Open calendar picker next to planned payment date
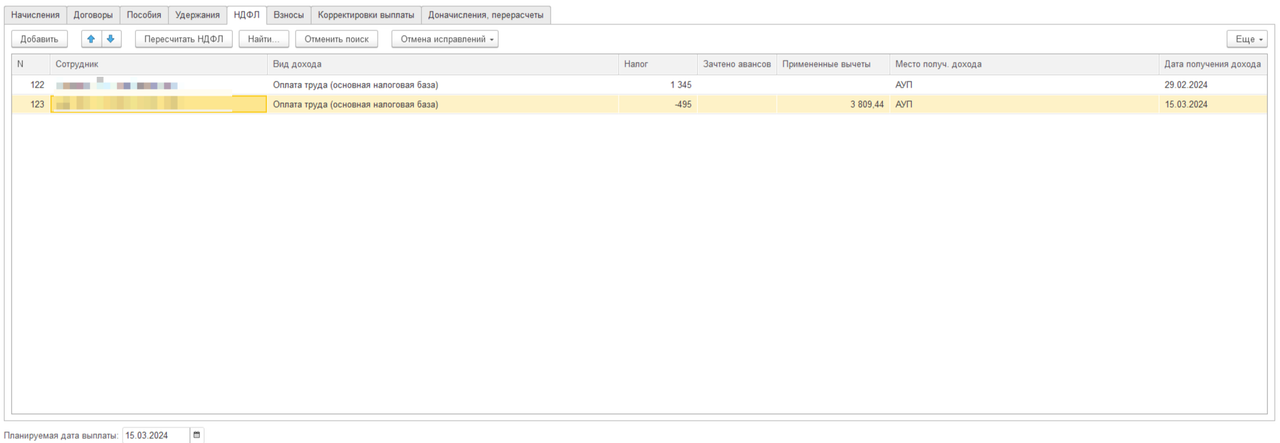This screenshot has width=1280, height=443. (x=196, y=435)
